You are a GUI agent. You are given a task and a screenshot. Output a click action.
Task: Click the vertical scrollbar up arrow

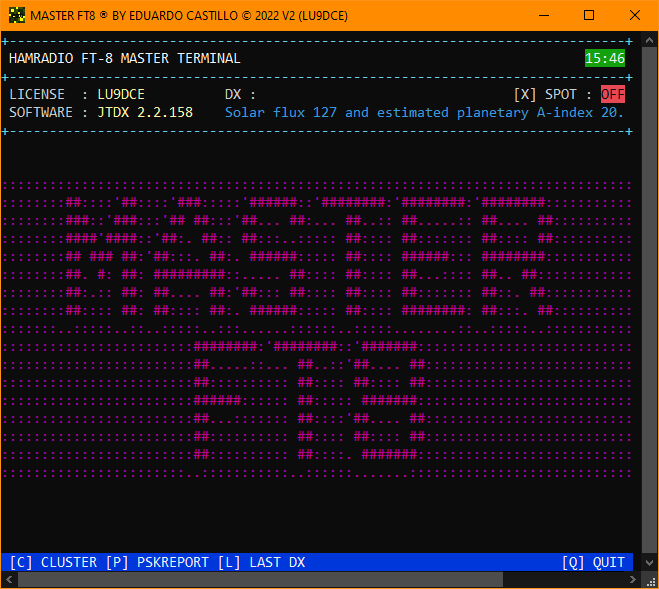point(649,40)
